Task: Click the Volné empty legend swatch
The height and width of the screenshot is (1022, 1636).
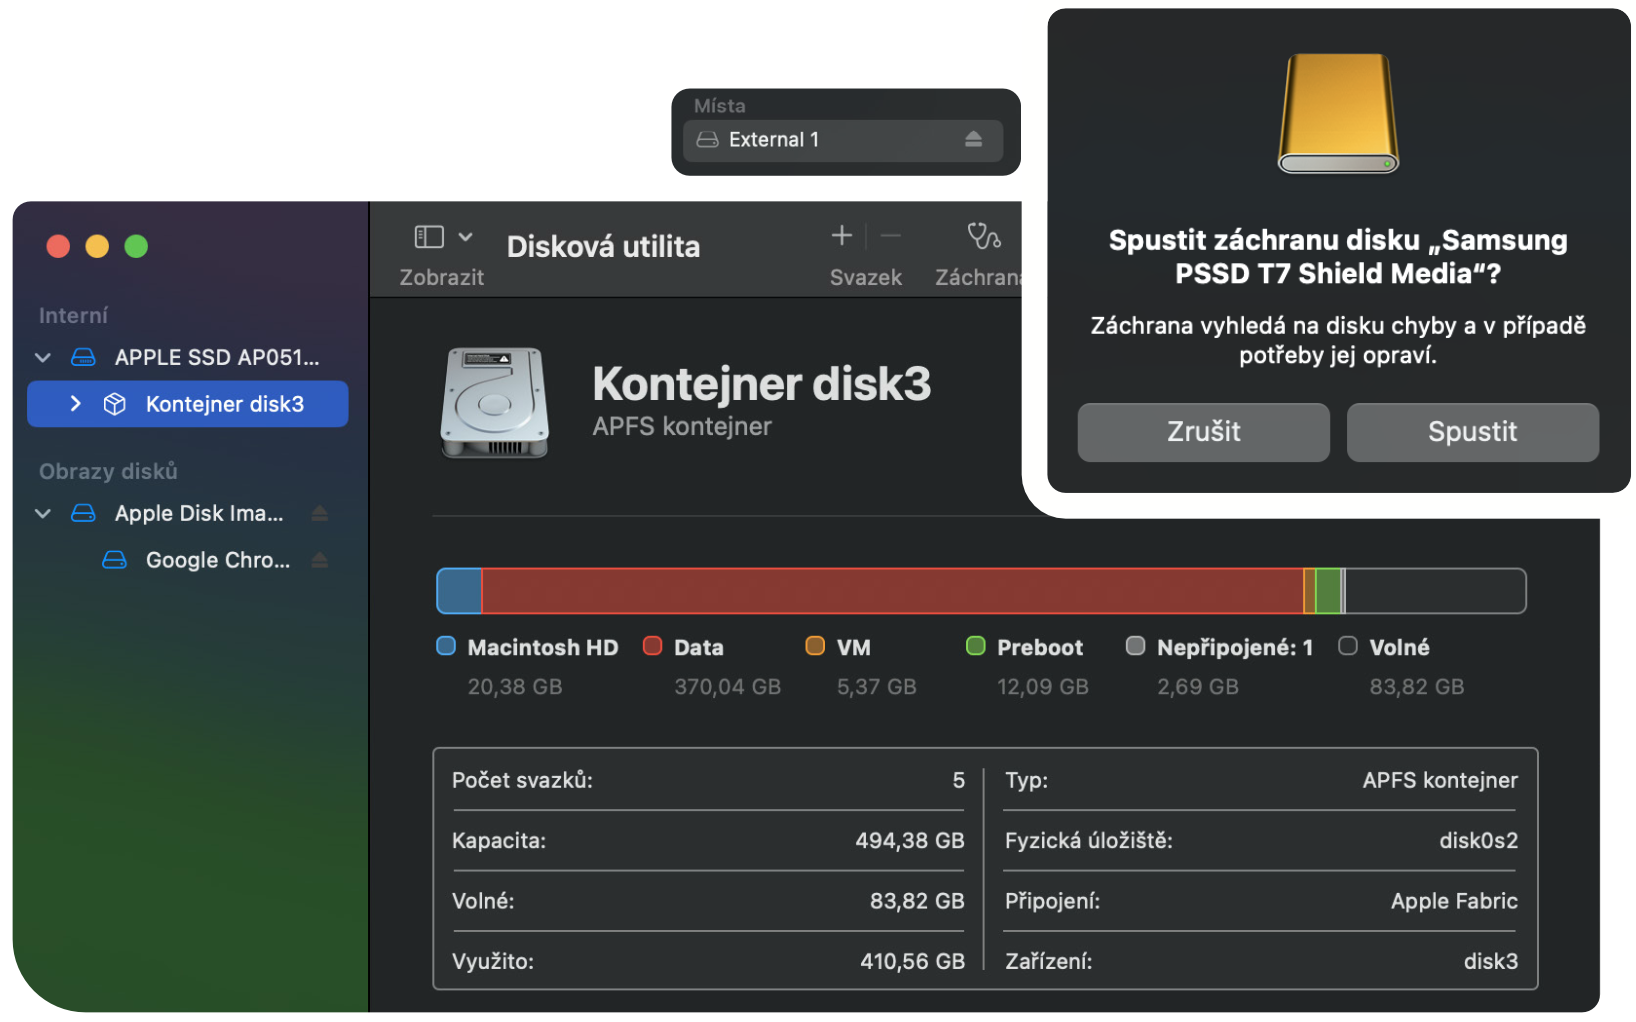Action: 1348,646
